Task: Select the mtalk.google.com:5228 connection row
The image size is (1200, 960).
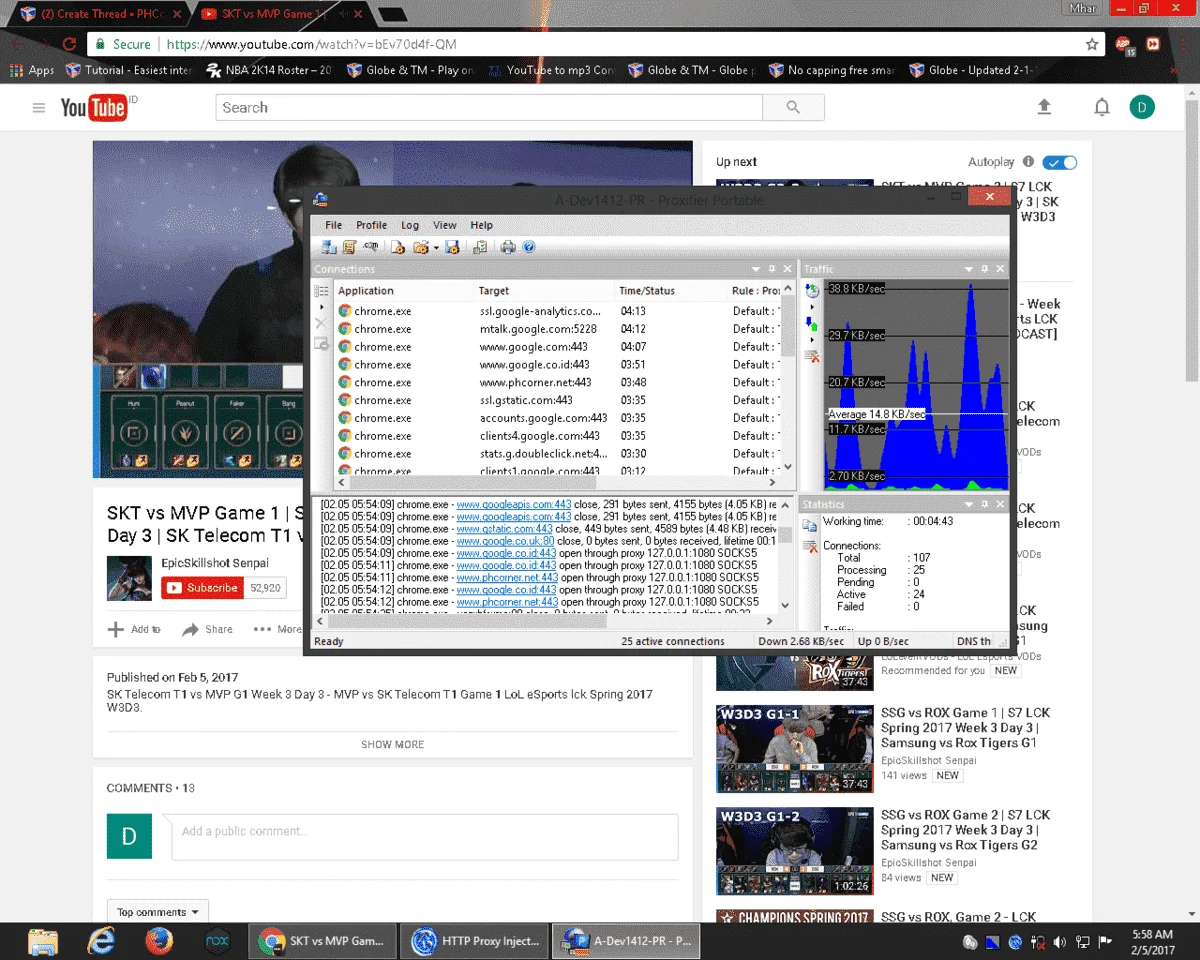Action: coord(556,329)
